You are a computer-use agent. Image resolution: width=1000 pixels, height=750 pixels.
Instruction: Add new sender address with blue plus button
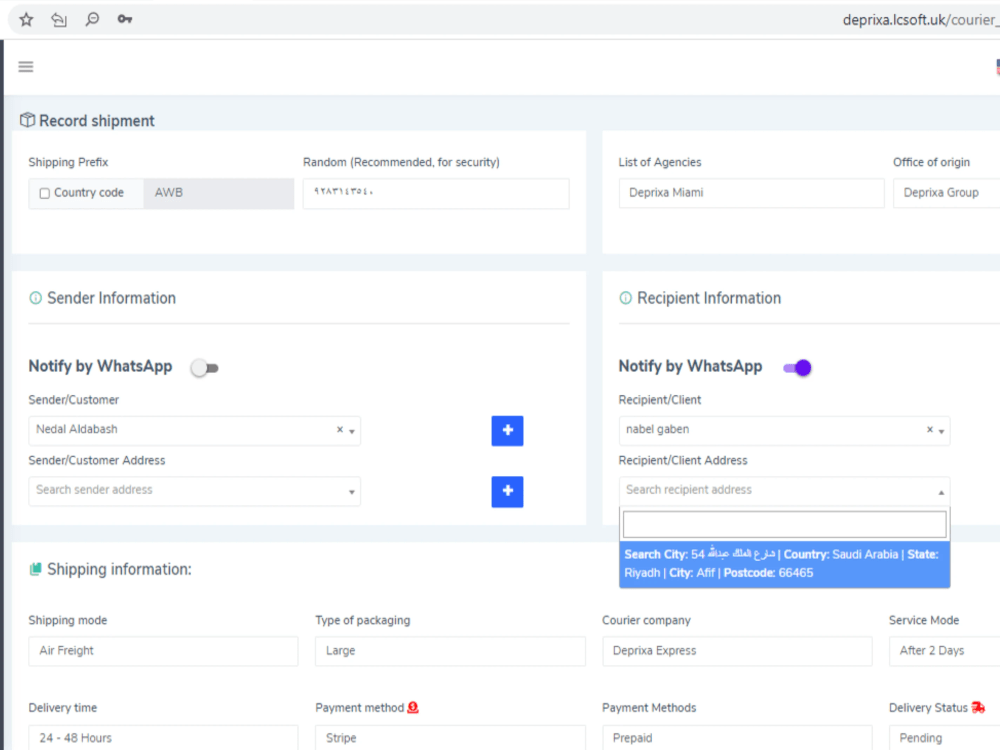(x=507, y=491)
